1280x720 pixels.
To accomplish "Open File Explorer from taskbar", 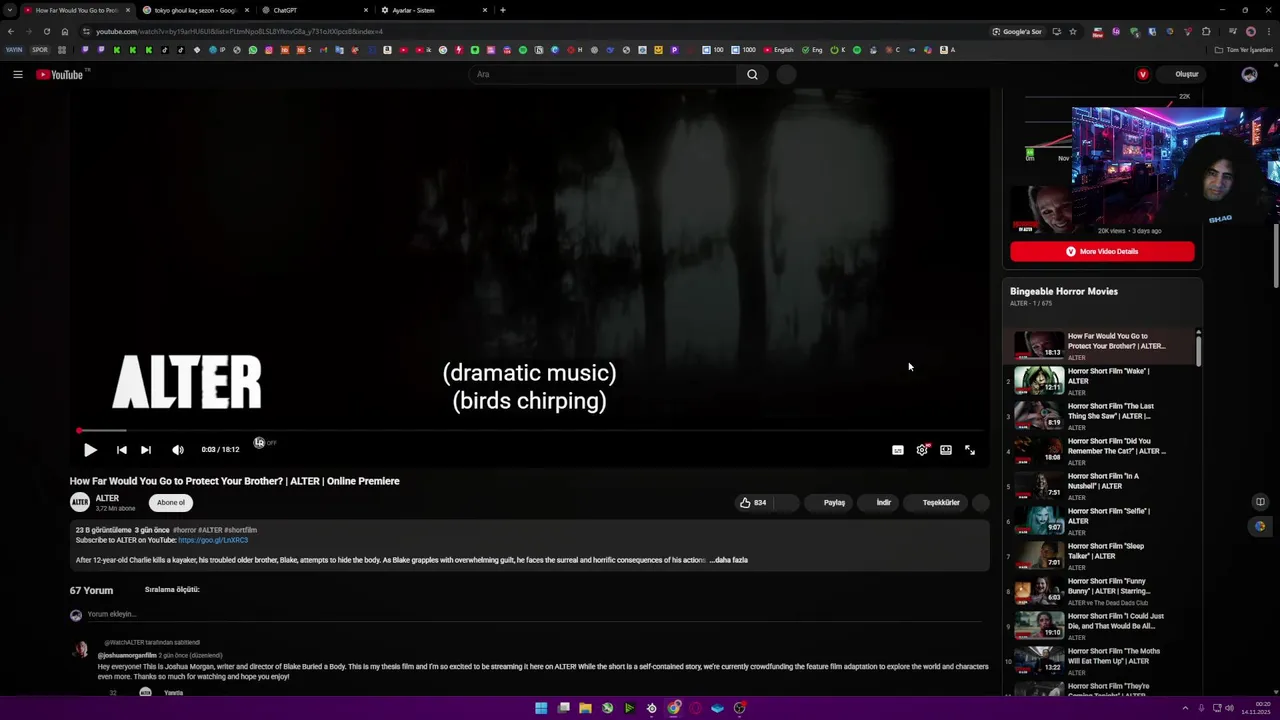I will click(585, 708).
